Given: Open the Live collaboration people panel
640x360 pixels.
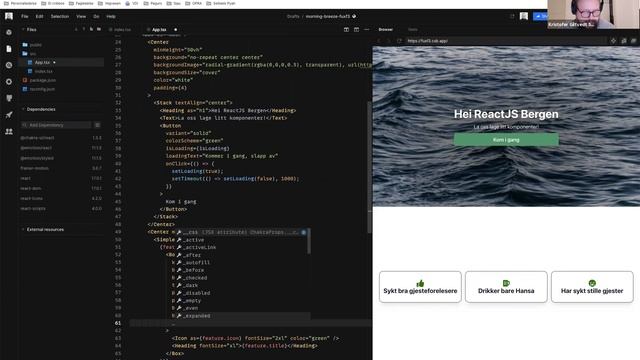Looking at the screenshot, I should [9, 131].
